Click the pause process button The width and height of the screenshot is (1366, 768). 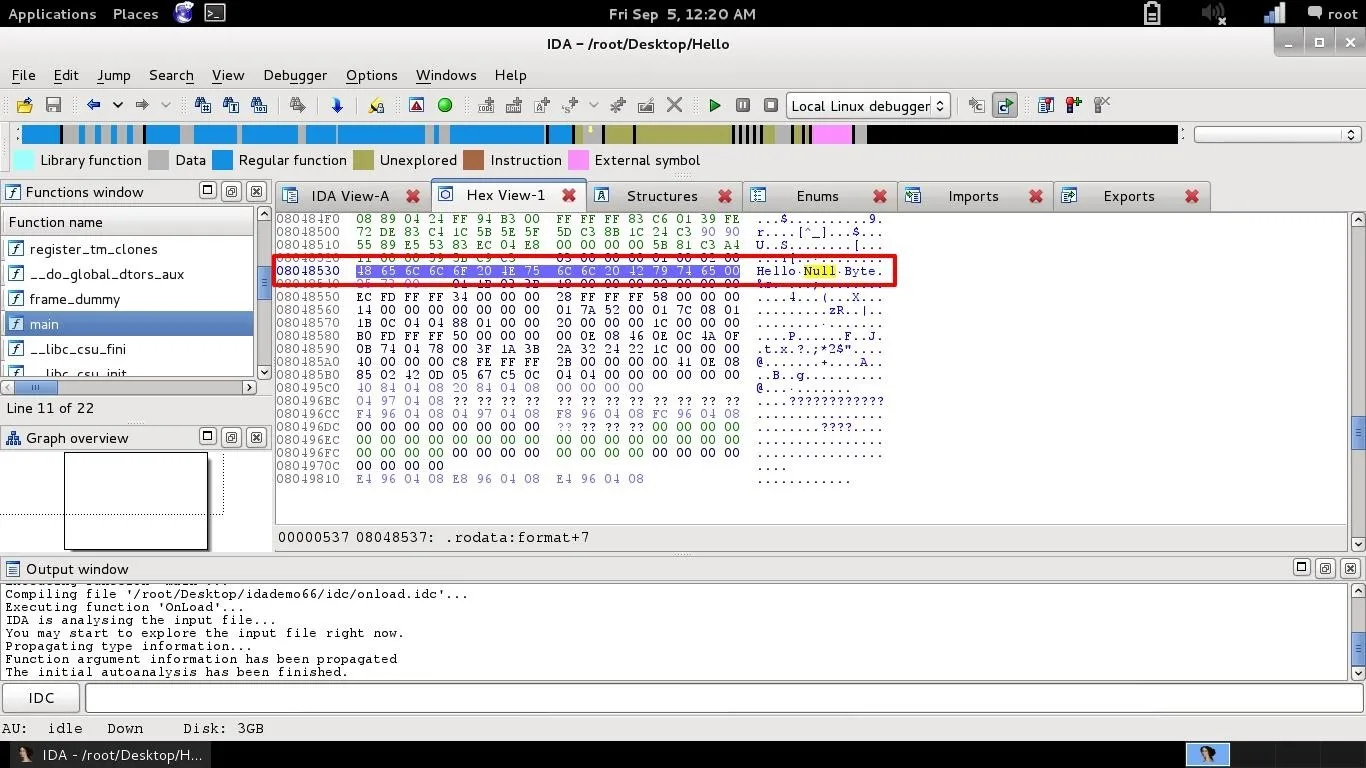[x=743, y=105]
